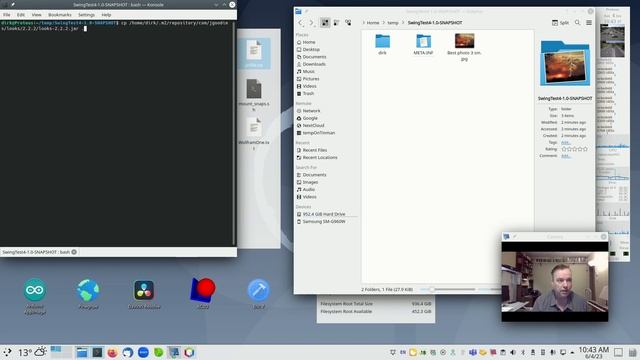Click temp in Dolphin breadcrumb path
Viewport: 640px width, 360px height.
tap(393, 23)
